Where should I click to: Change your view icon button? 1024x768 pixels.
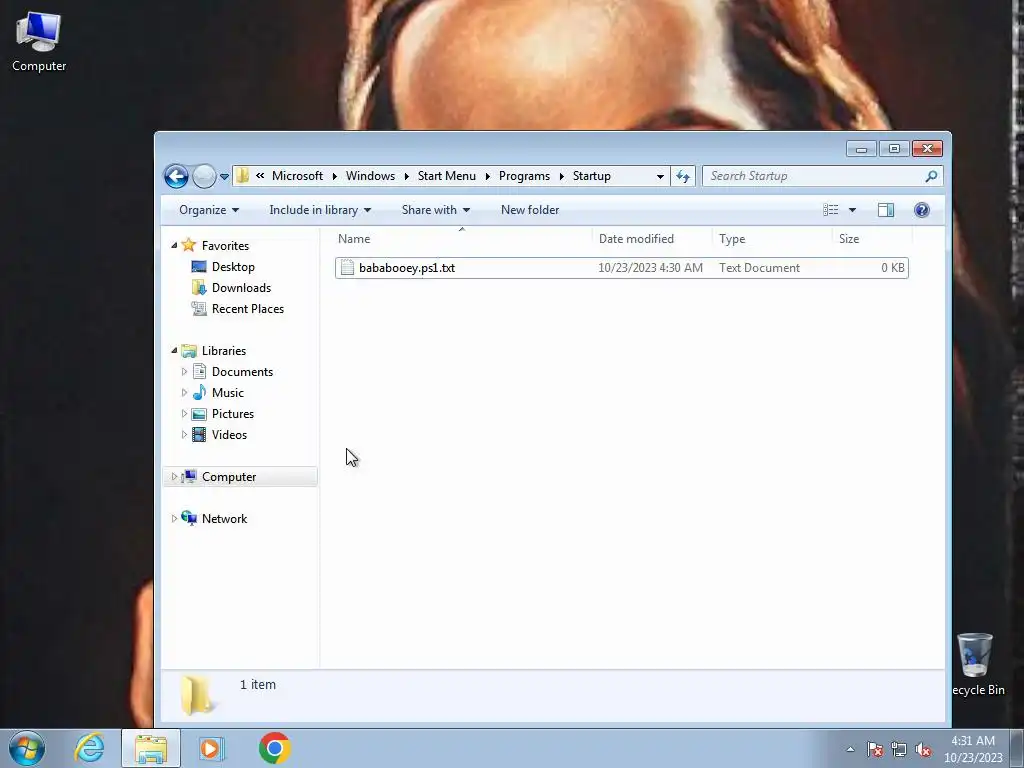[x=831, y=210]
